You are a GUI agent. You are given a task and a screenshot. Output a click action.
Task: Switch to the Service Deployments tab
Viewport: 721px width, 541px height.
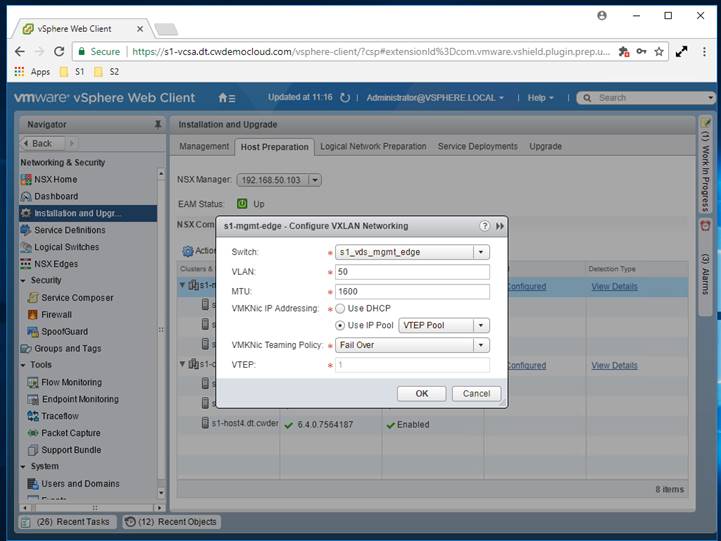[477, 146]
